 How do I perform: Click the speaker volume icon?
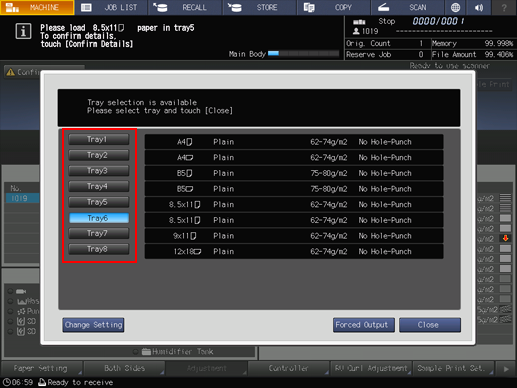(479, 7)
